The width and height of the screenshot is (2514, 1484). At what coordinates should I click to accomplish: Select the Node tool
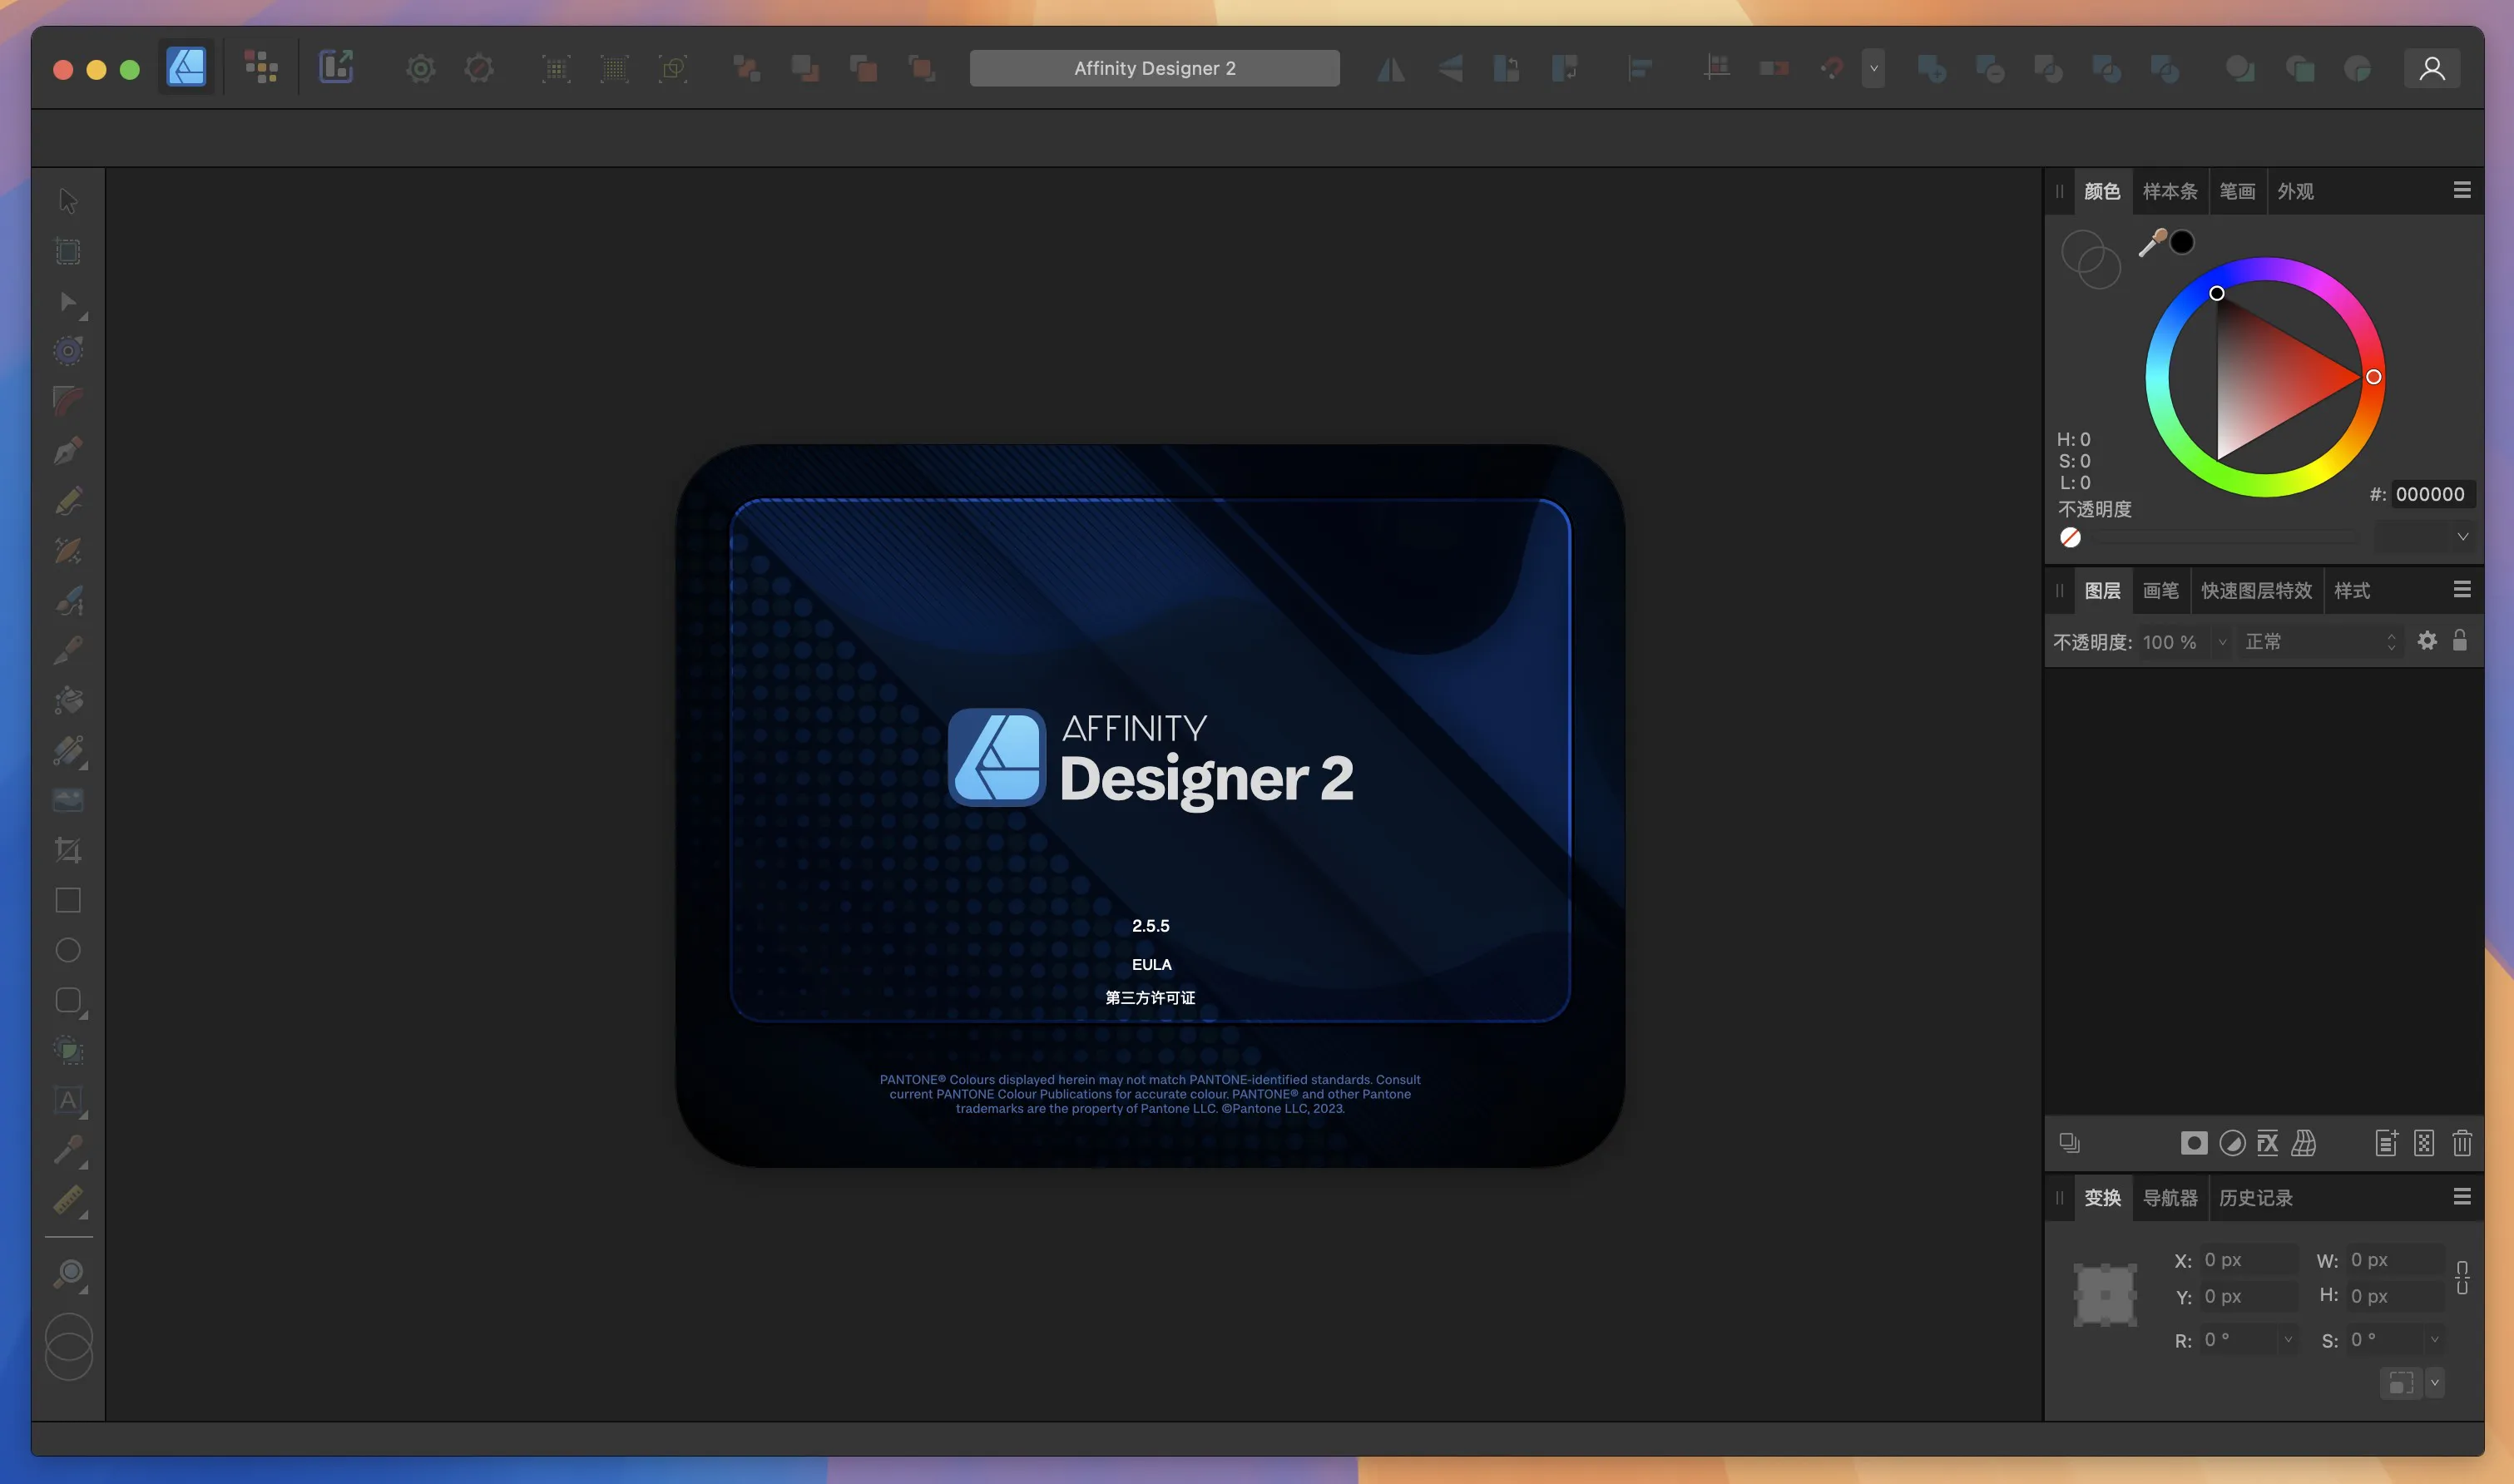pos(68,301)
